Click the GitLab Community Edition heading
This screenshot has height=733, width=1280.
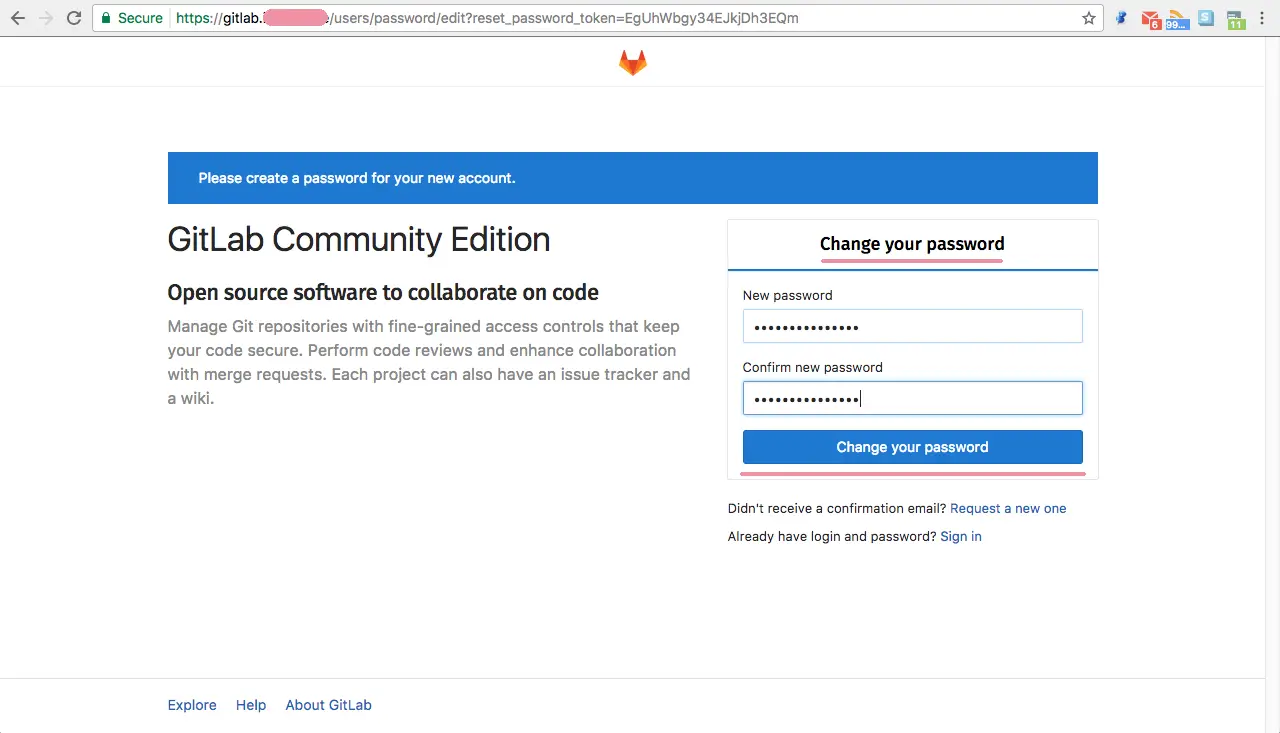pyautogui.click(x=359, y=240)
